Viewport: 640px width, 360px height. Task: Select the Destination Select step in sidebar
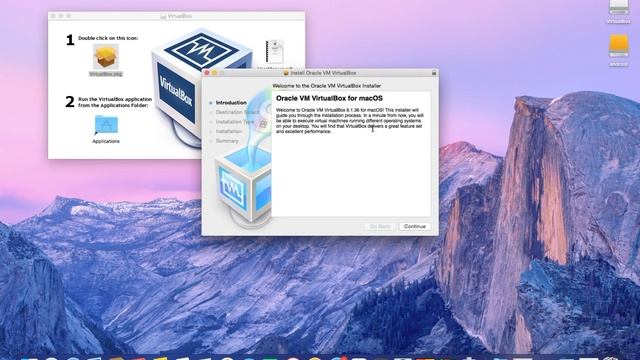click(238, 112)
